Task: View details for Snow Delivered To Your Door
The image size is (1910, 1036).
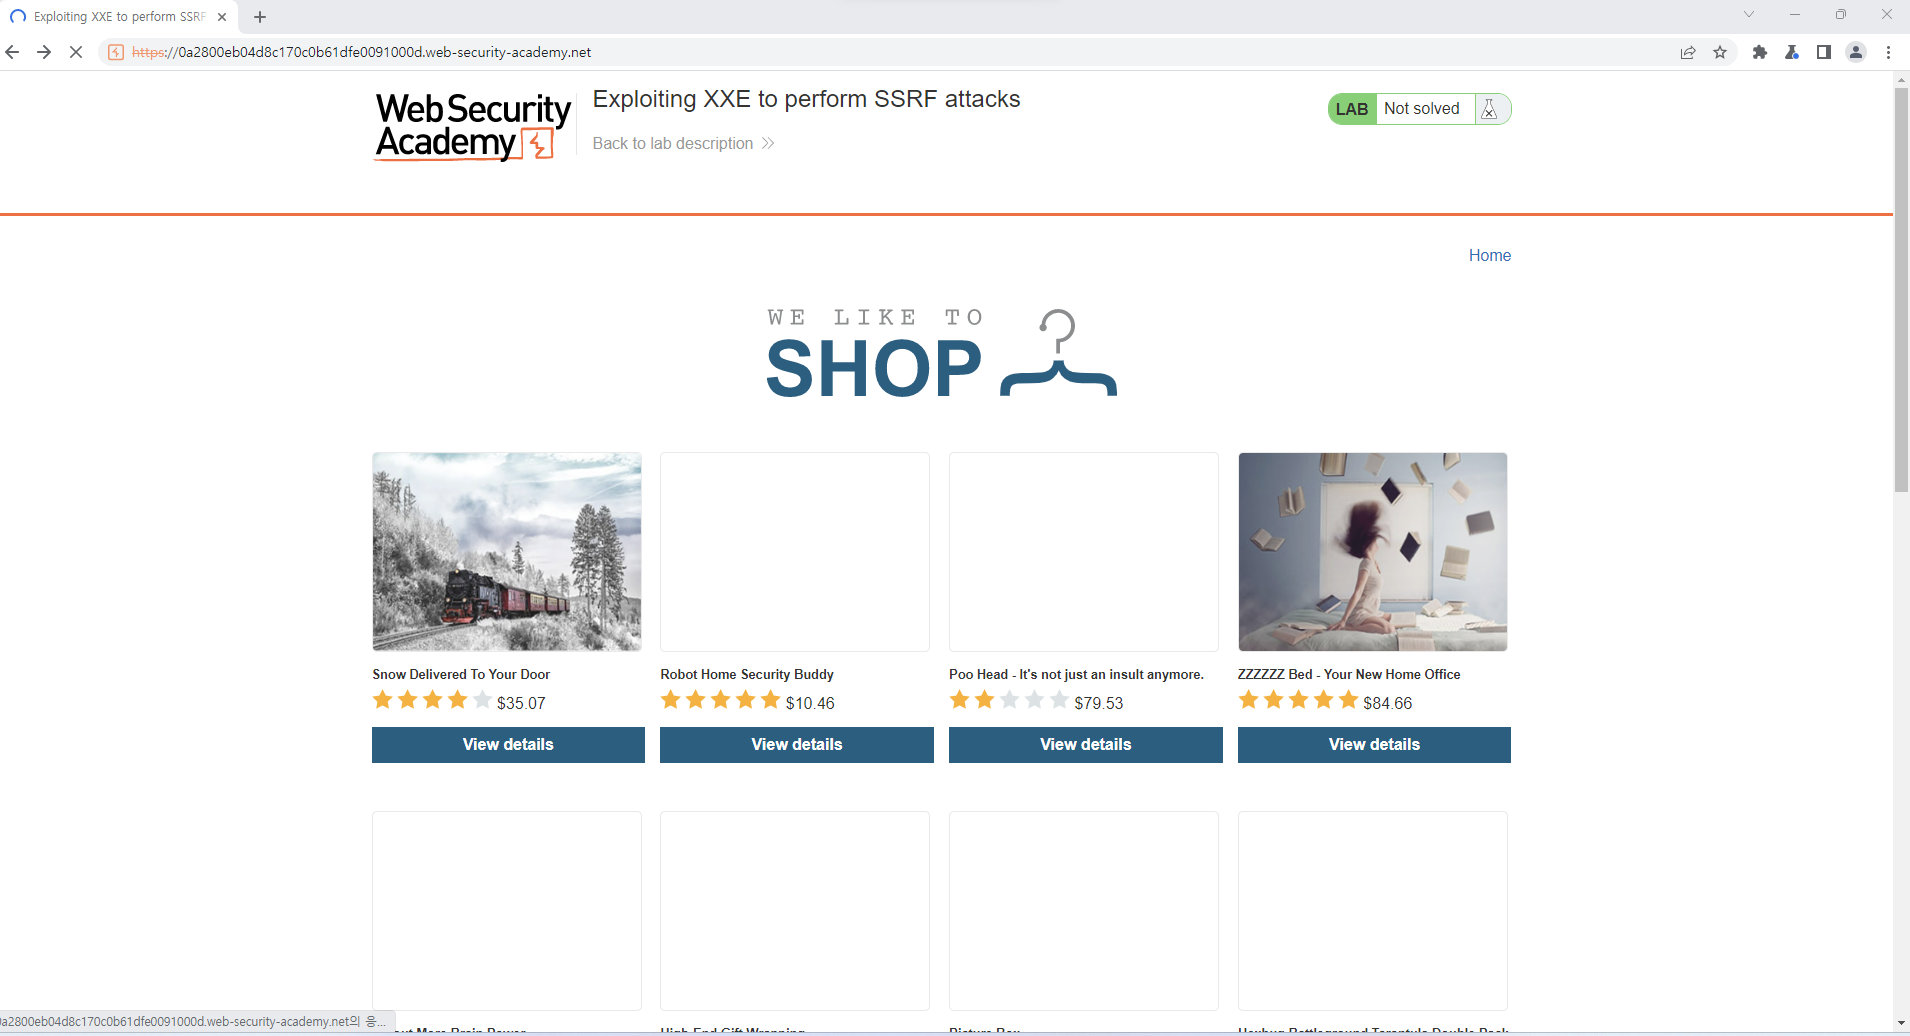Action: (508, 744)
